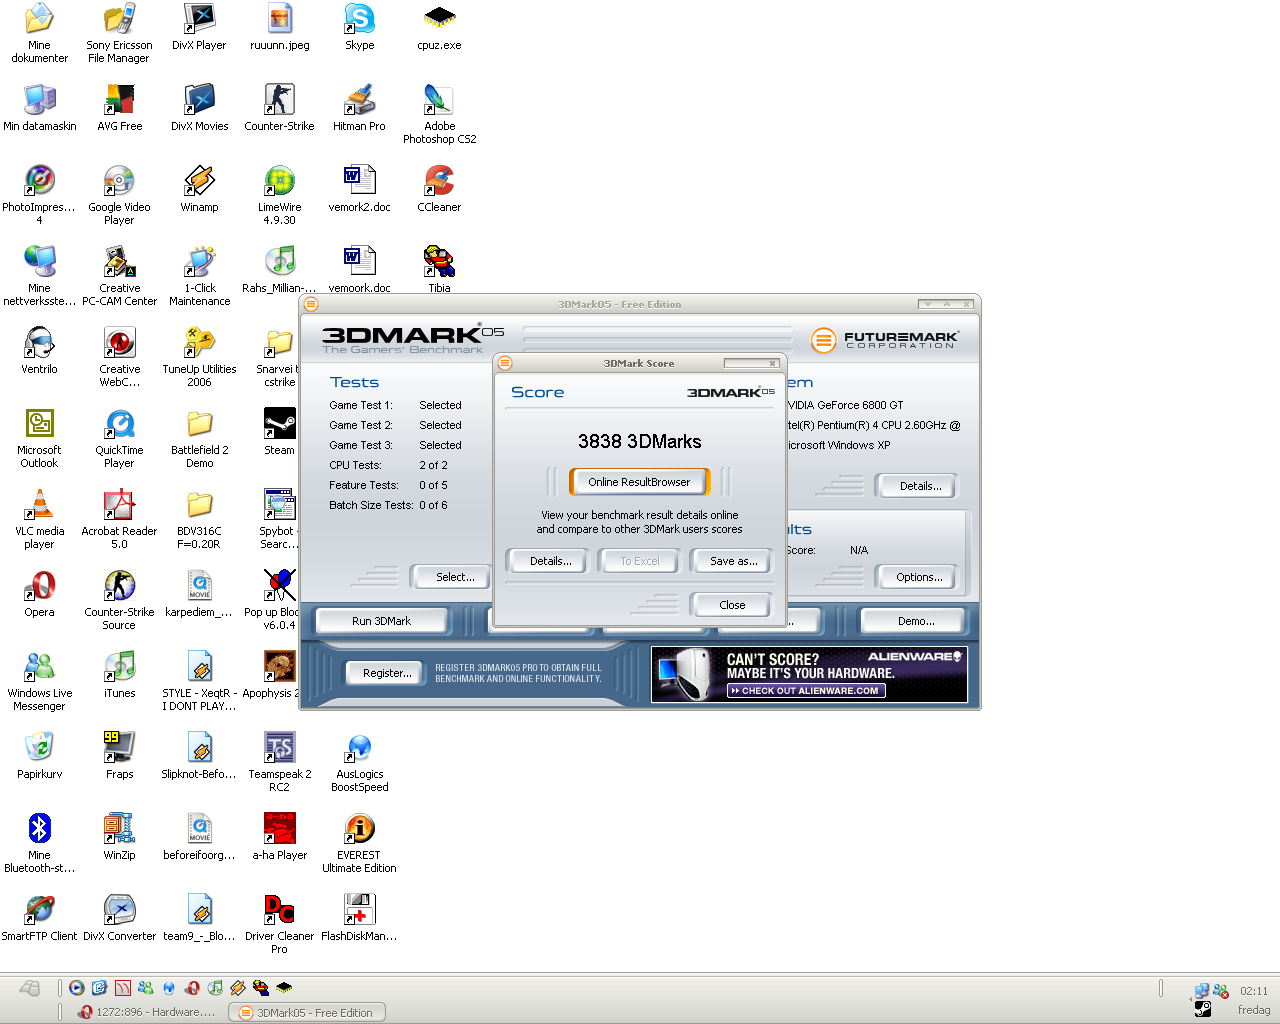Select LimeWire 4.9.30 icon
1280x1024 pixels.
point(279,196)
